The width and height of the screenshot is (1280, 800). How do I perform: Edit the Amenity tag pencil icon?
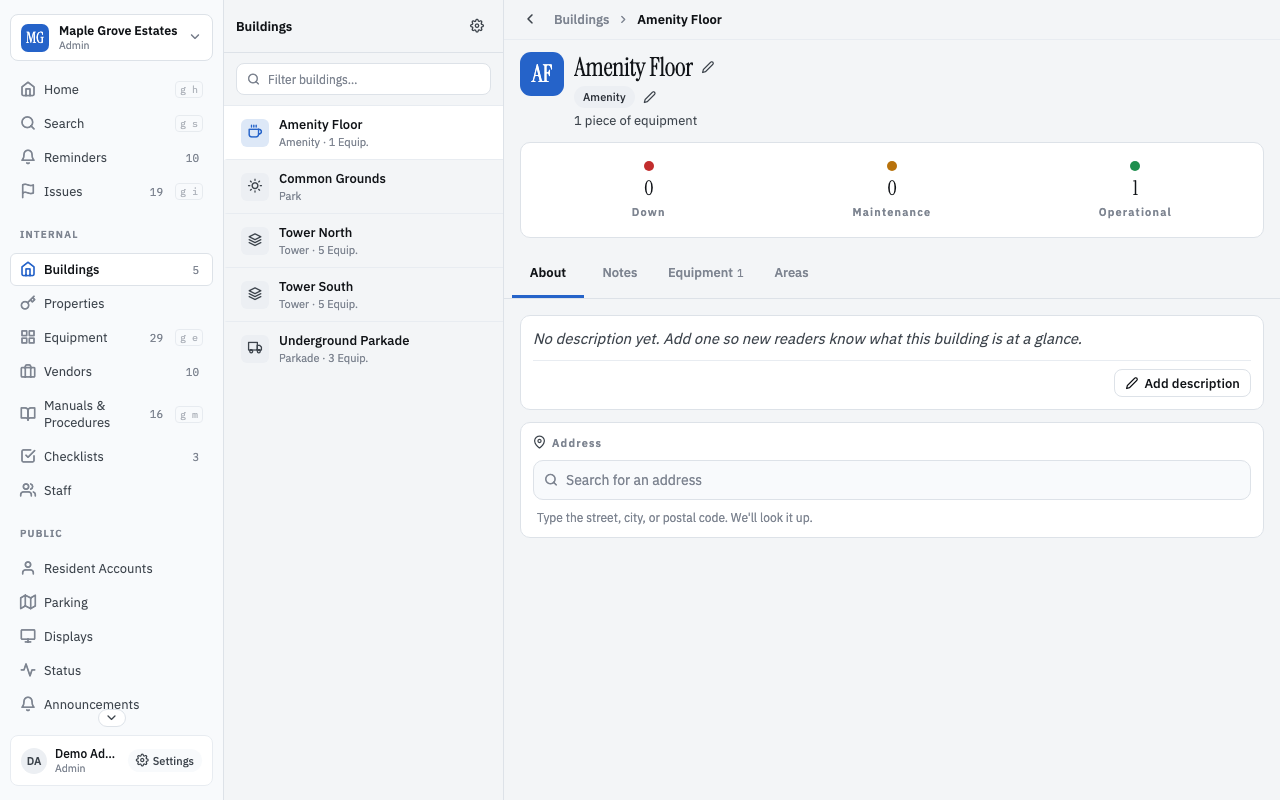[x=650, y=97]
